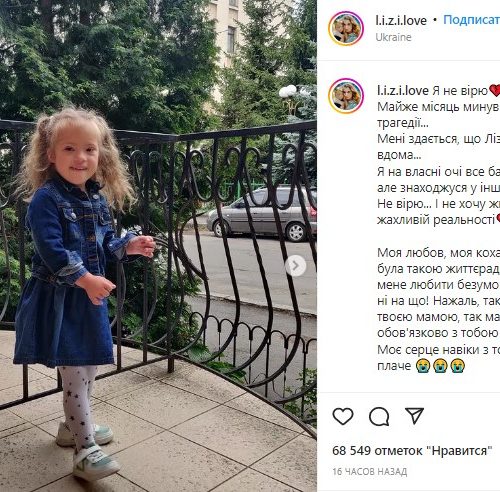
Task: Click the Подписаться follow link
Action: pos(471,20)
